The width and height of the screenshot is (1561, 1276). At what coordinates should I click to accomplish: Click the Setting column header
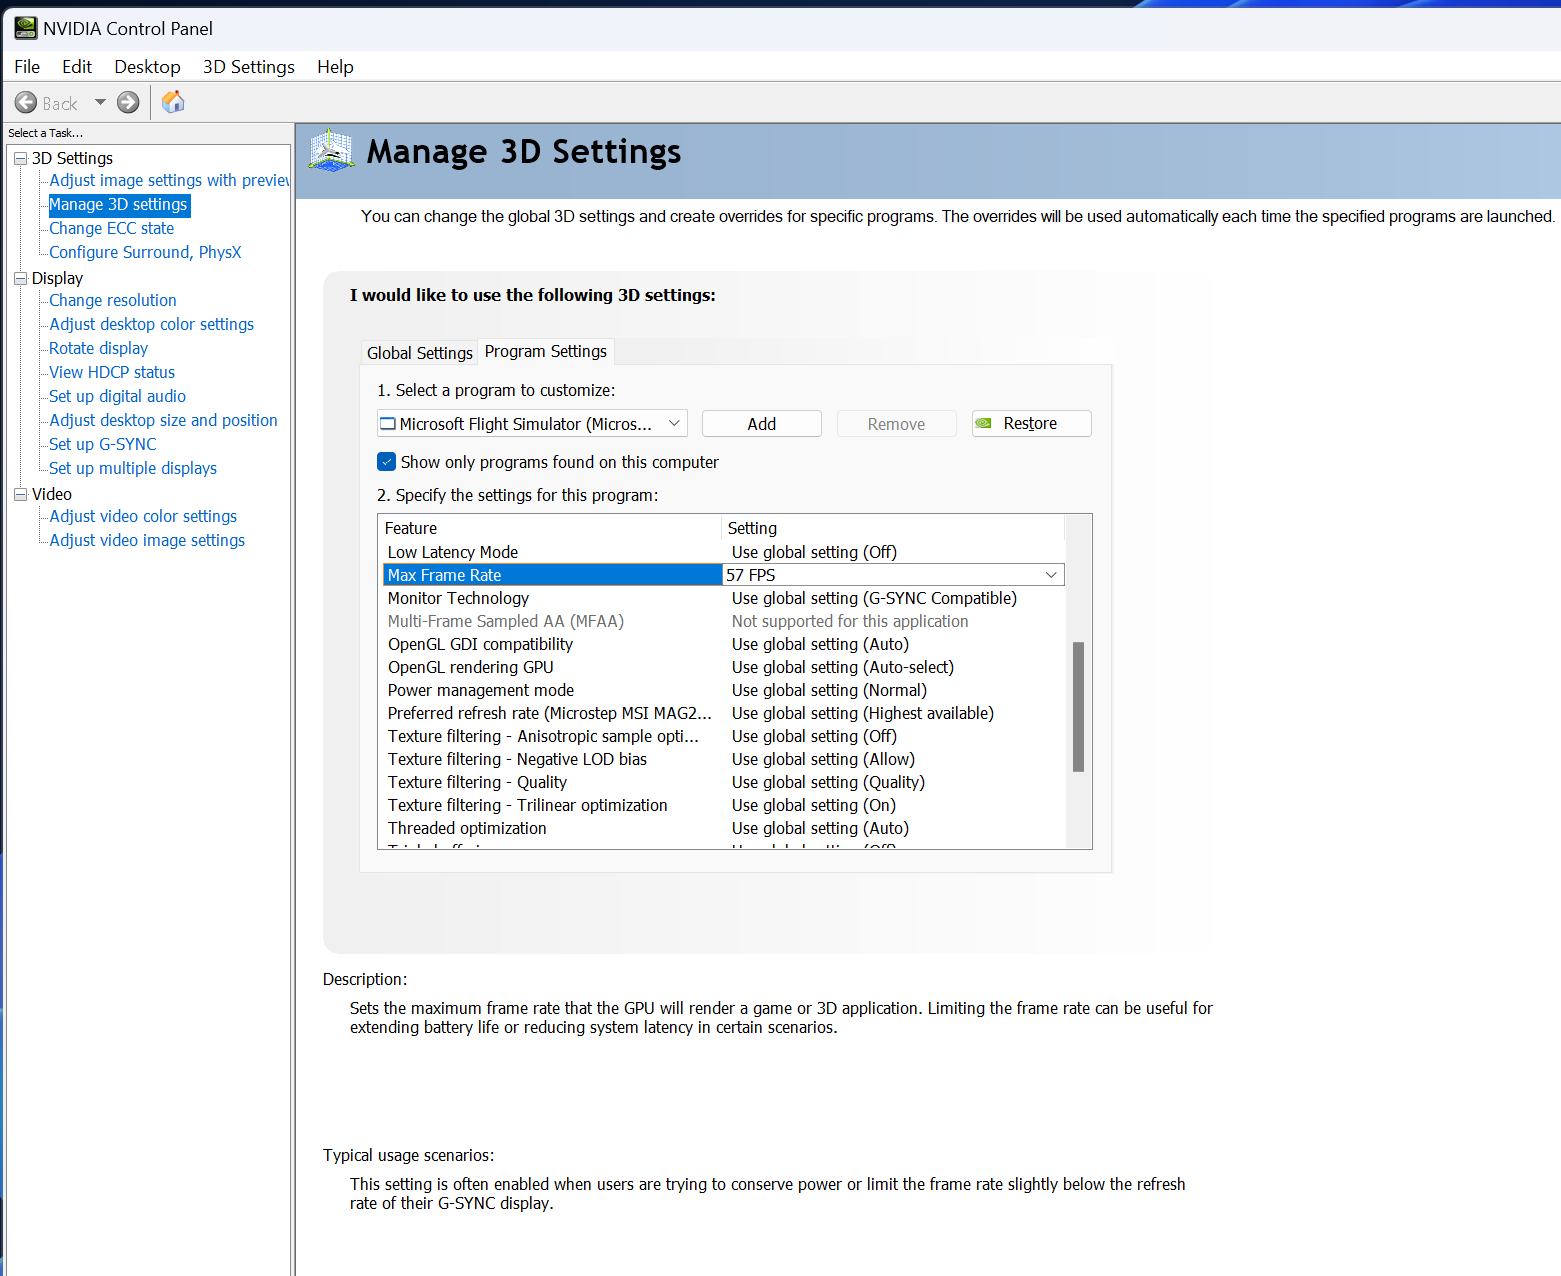coord(893,528)
